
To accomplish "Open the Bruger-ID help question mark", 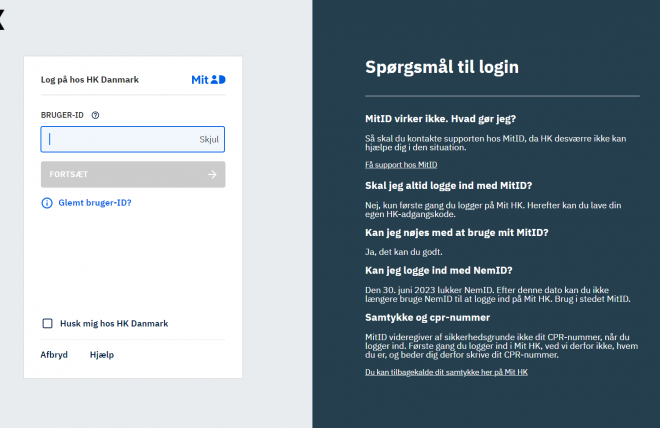I will (x=96, y=115).
